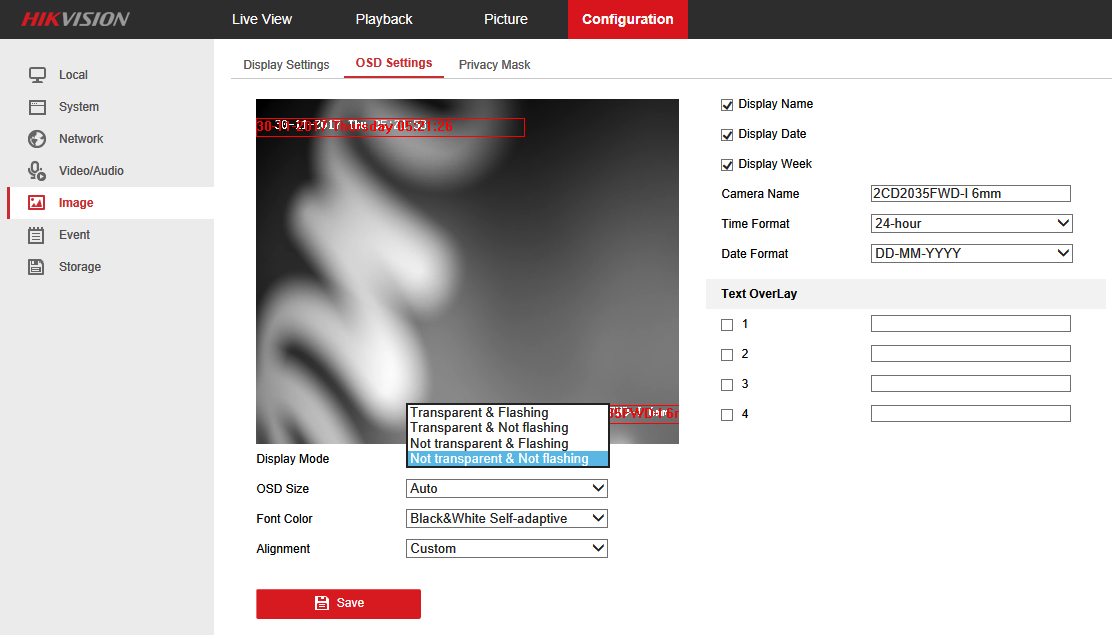This screenshot has width=1112, height=635.
Task: Open the Font Color dropdown
Action: pos(507,519)
